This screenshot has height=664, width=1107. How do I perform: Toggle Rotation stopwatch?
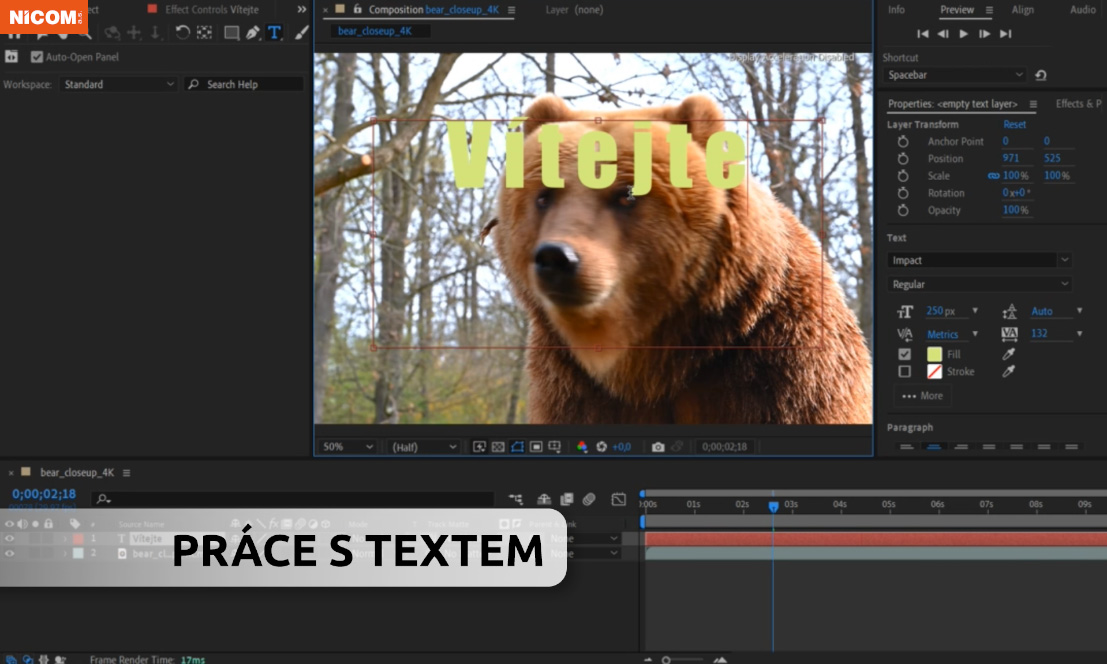pyautogui.click(x=903, y=193)
